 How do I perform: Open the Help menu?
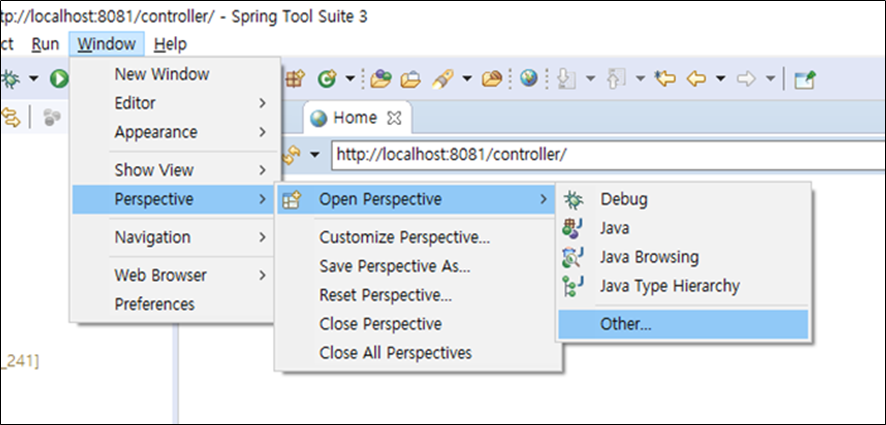click(170, 44)
